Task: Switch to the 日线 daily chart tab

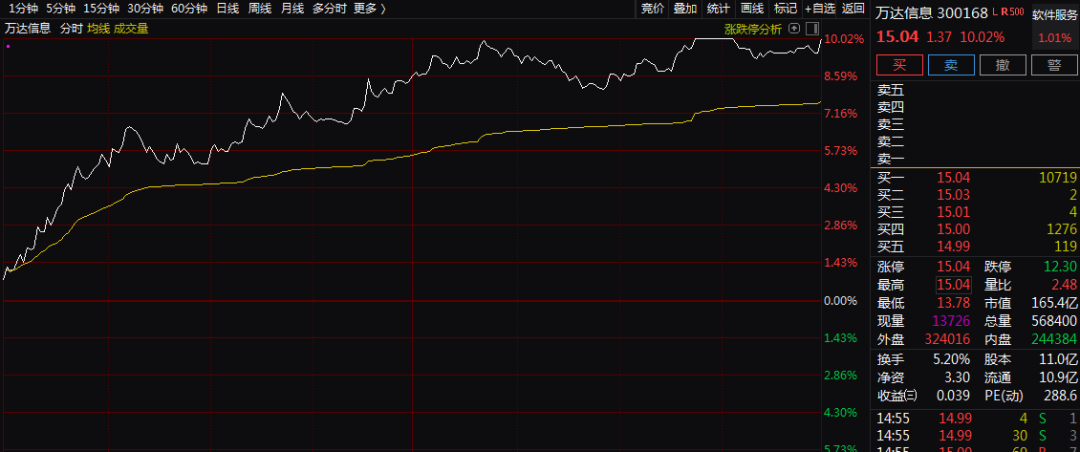Action: point(227,9)
